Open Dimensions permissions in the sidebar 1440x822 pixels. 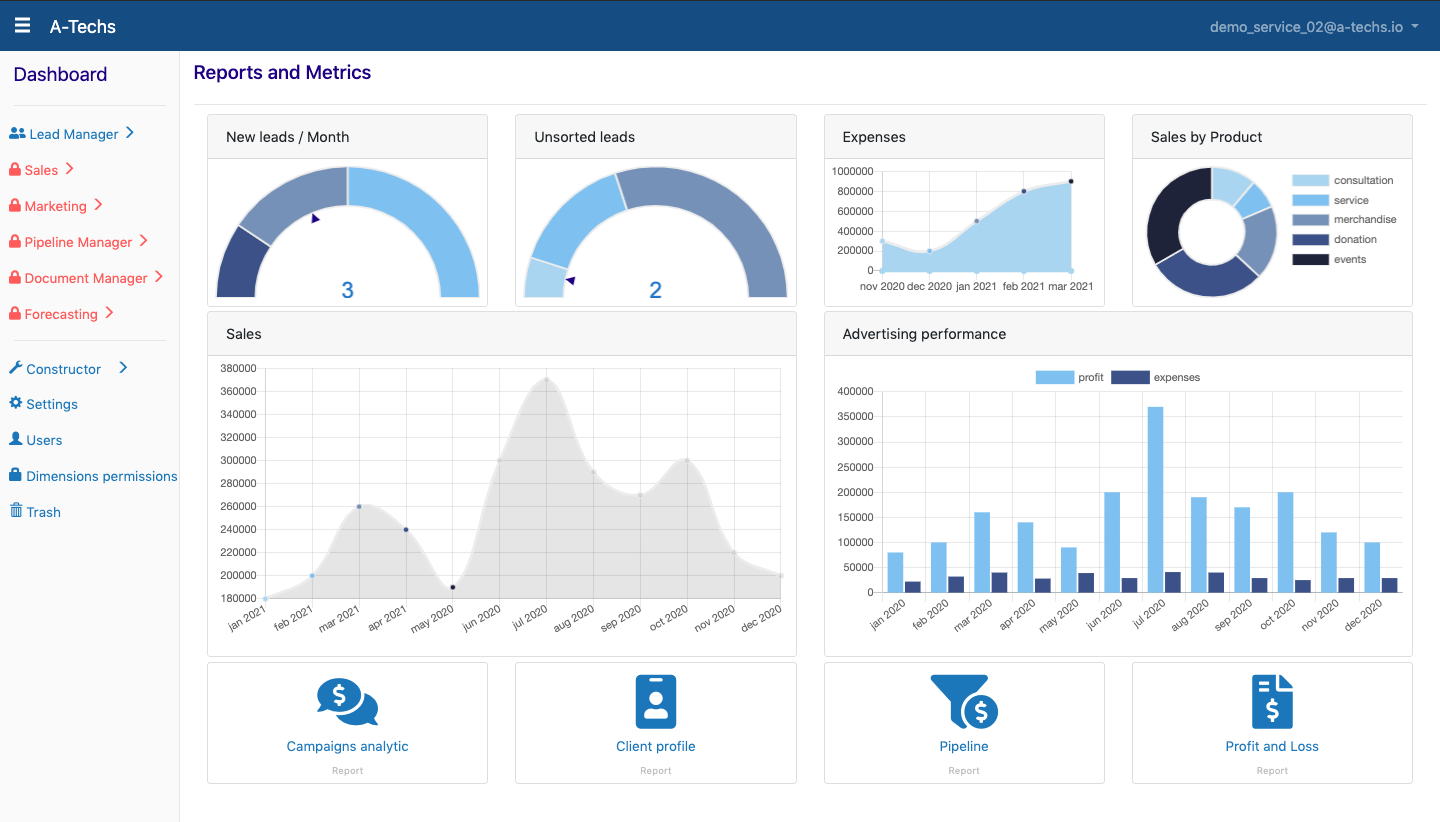click(101, 476)
